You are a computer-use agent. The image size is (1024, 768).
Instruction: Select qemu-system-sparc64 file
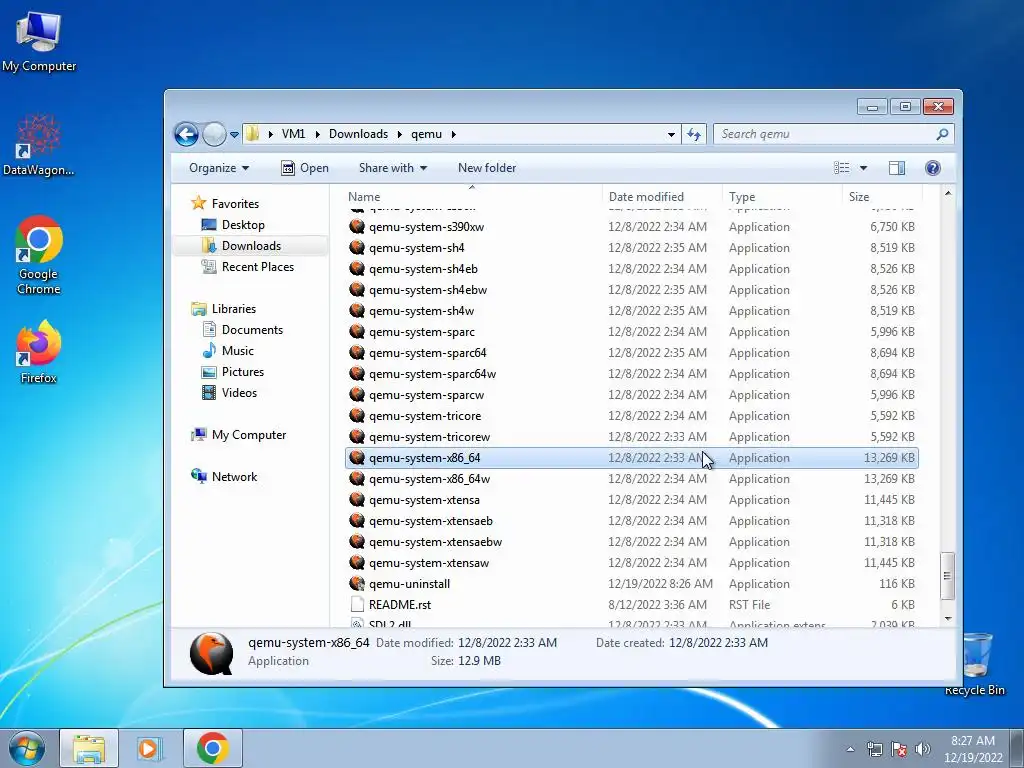click(x=632, y=353)
